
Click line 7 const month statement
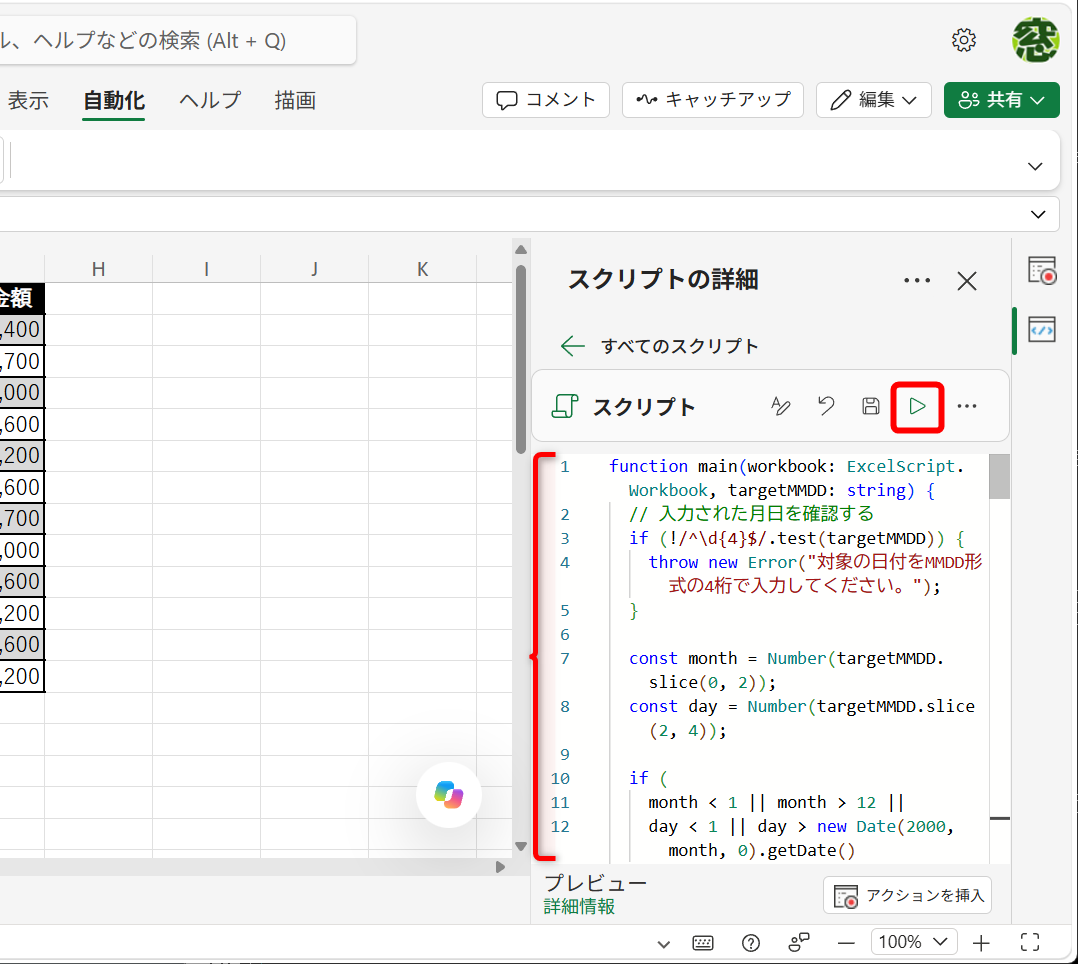[x=786, y=670]
